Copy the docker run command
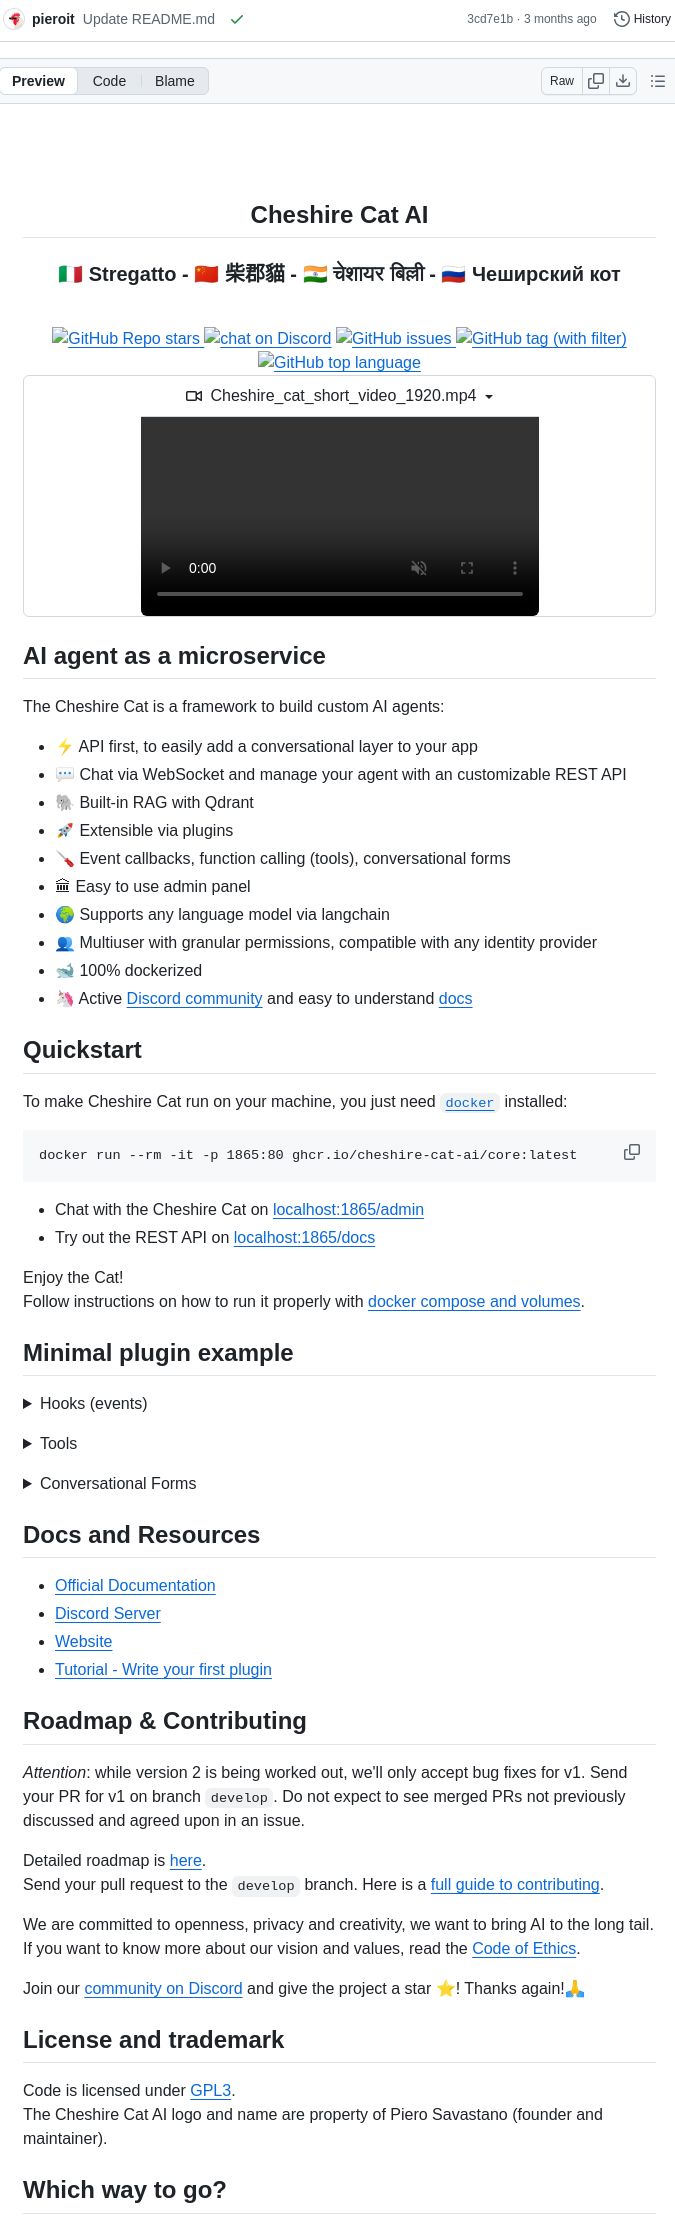Screen dimensions: 675x2227 coord(631,1152)
